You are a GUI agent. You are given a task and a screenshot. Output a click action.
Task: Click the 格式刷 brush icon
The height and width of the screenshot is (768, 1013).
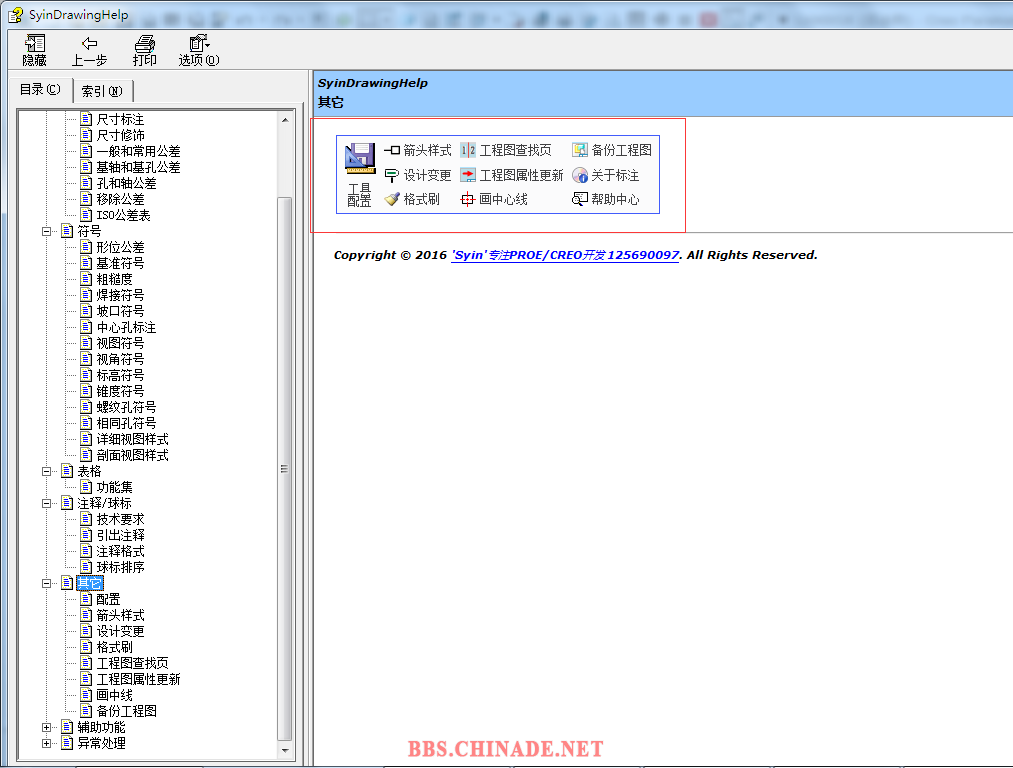pos(392,200)
